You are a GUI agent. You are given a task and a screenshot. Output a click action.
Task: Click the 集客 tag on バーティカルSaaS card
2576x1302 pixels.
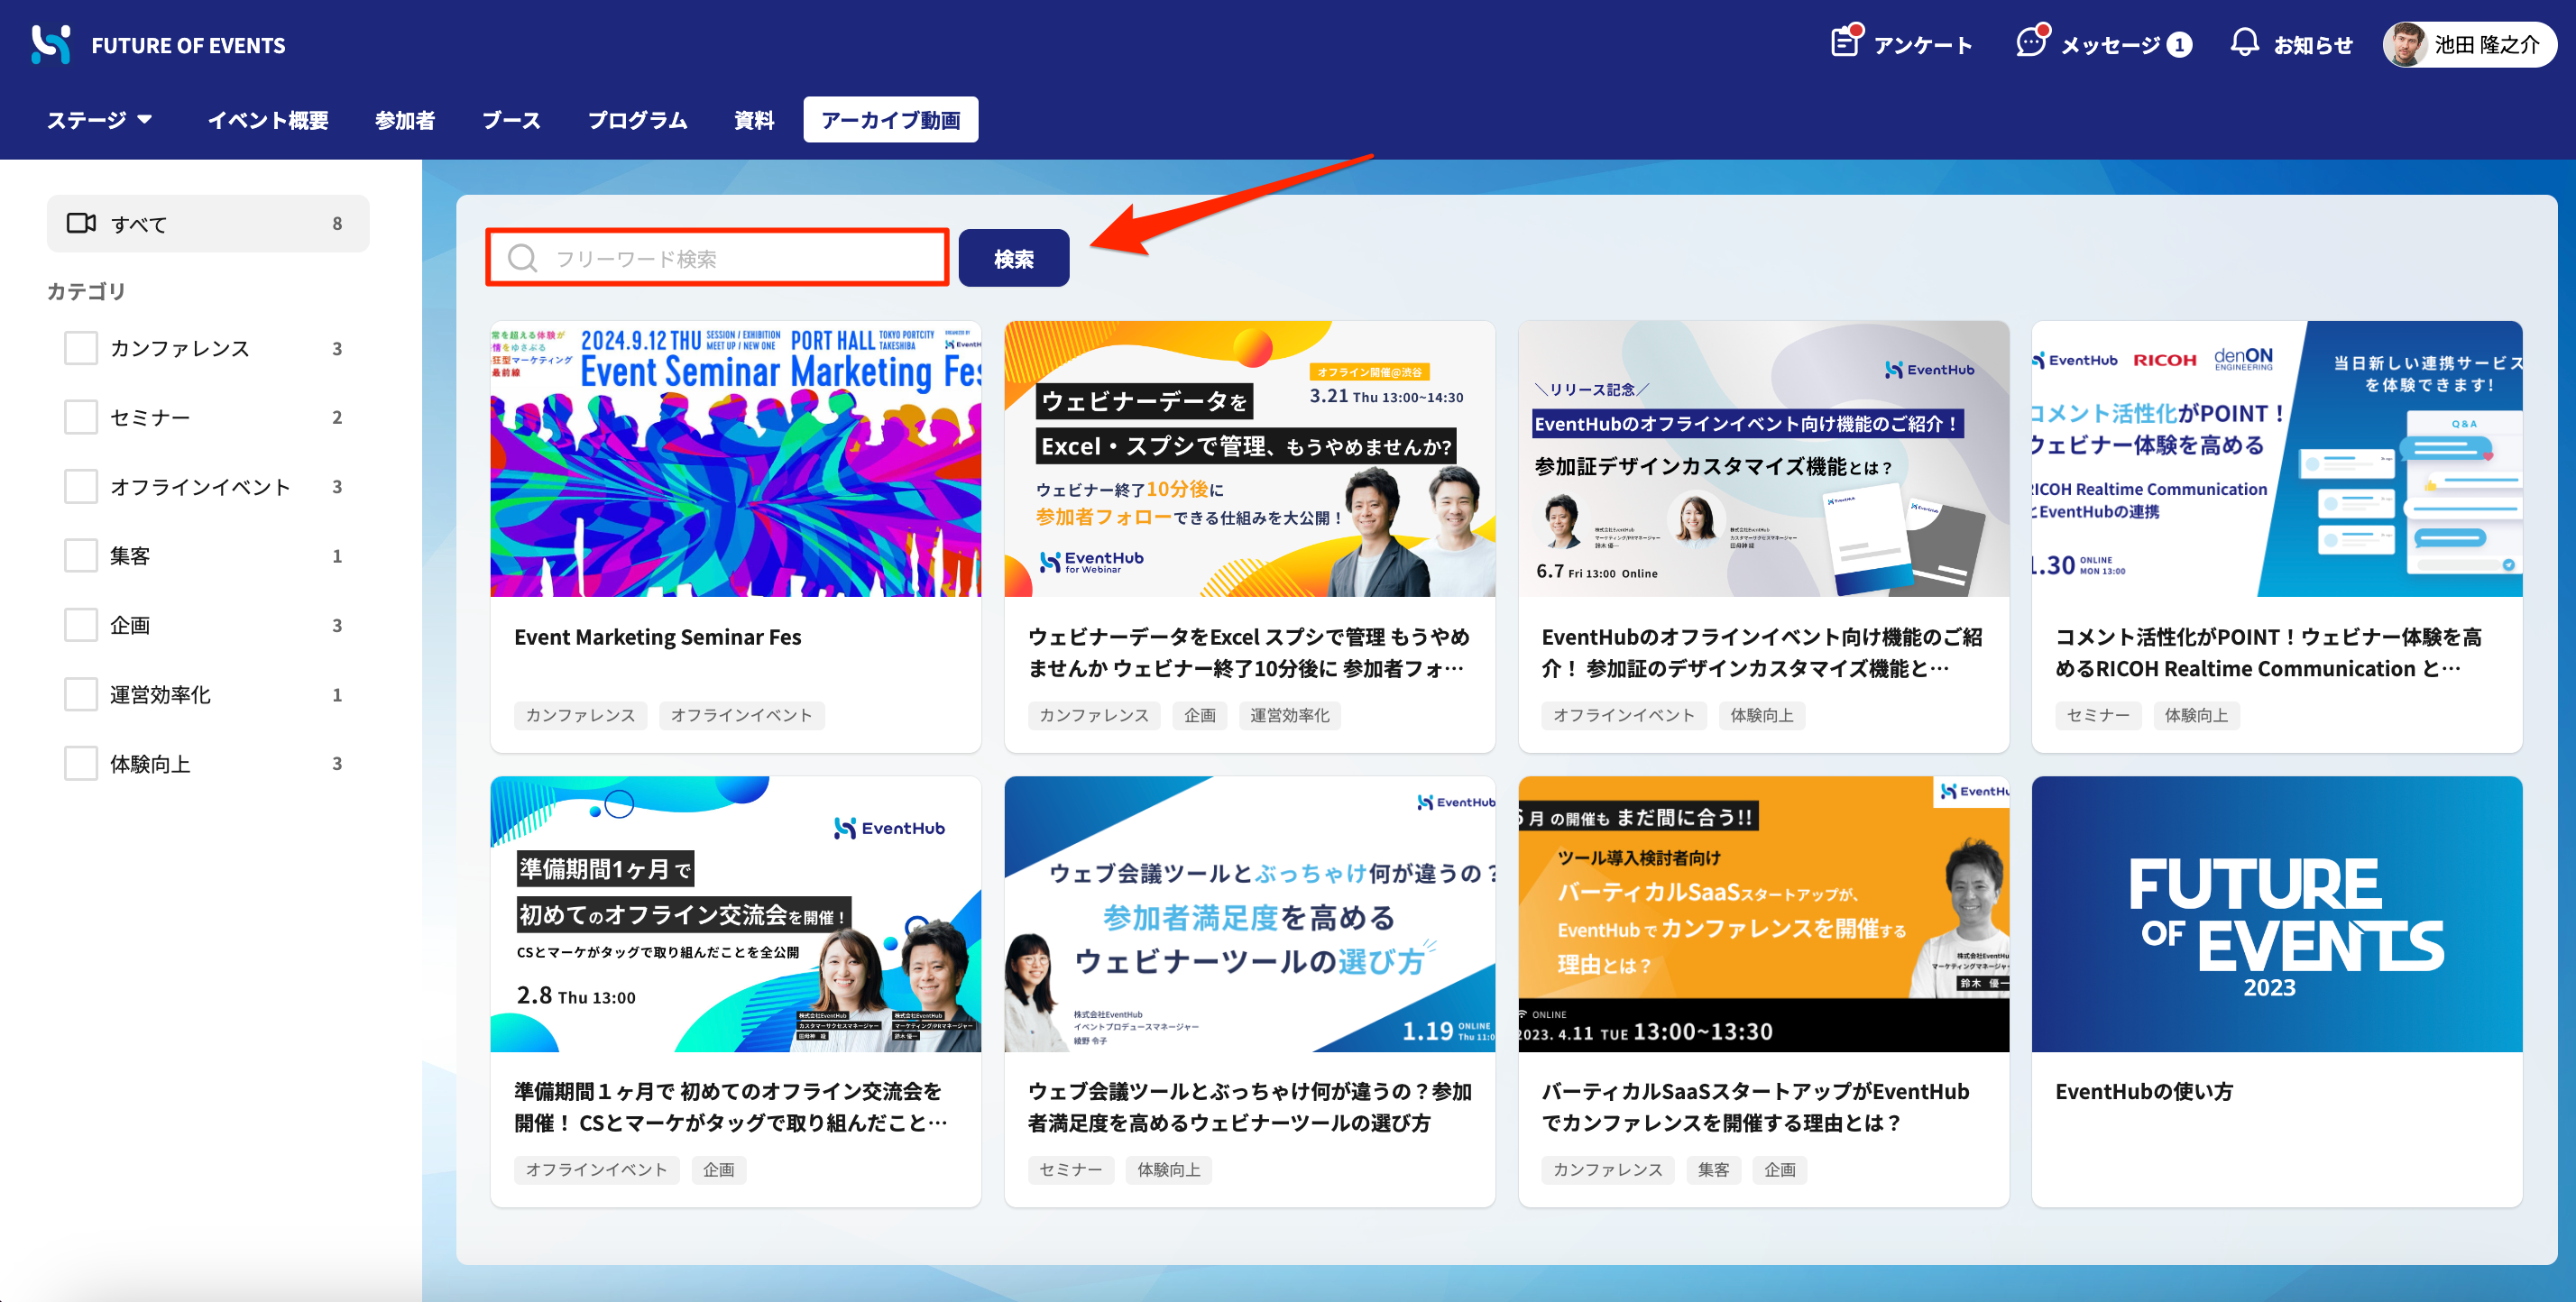tap(1713, 1169)
